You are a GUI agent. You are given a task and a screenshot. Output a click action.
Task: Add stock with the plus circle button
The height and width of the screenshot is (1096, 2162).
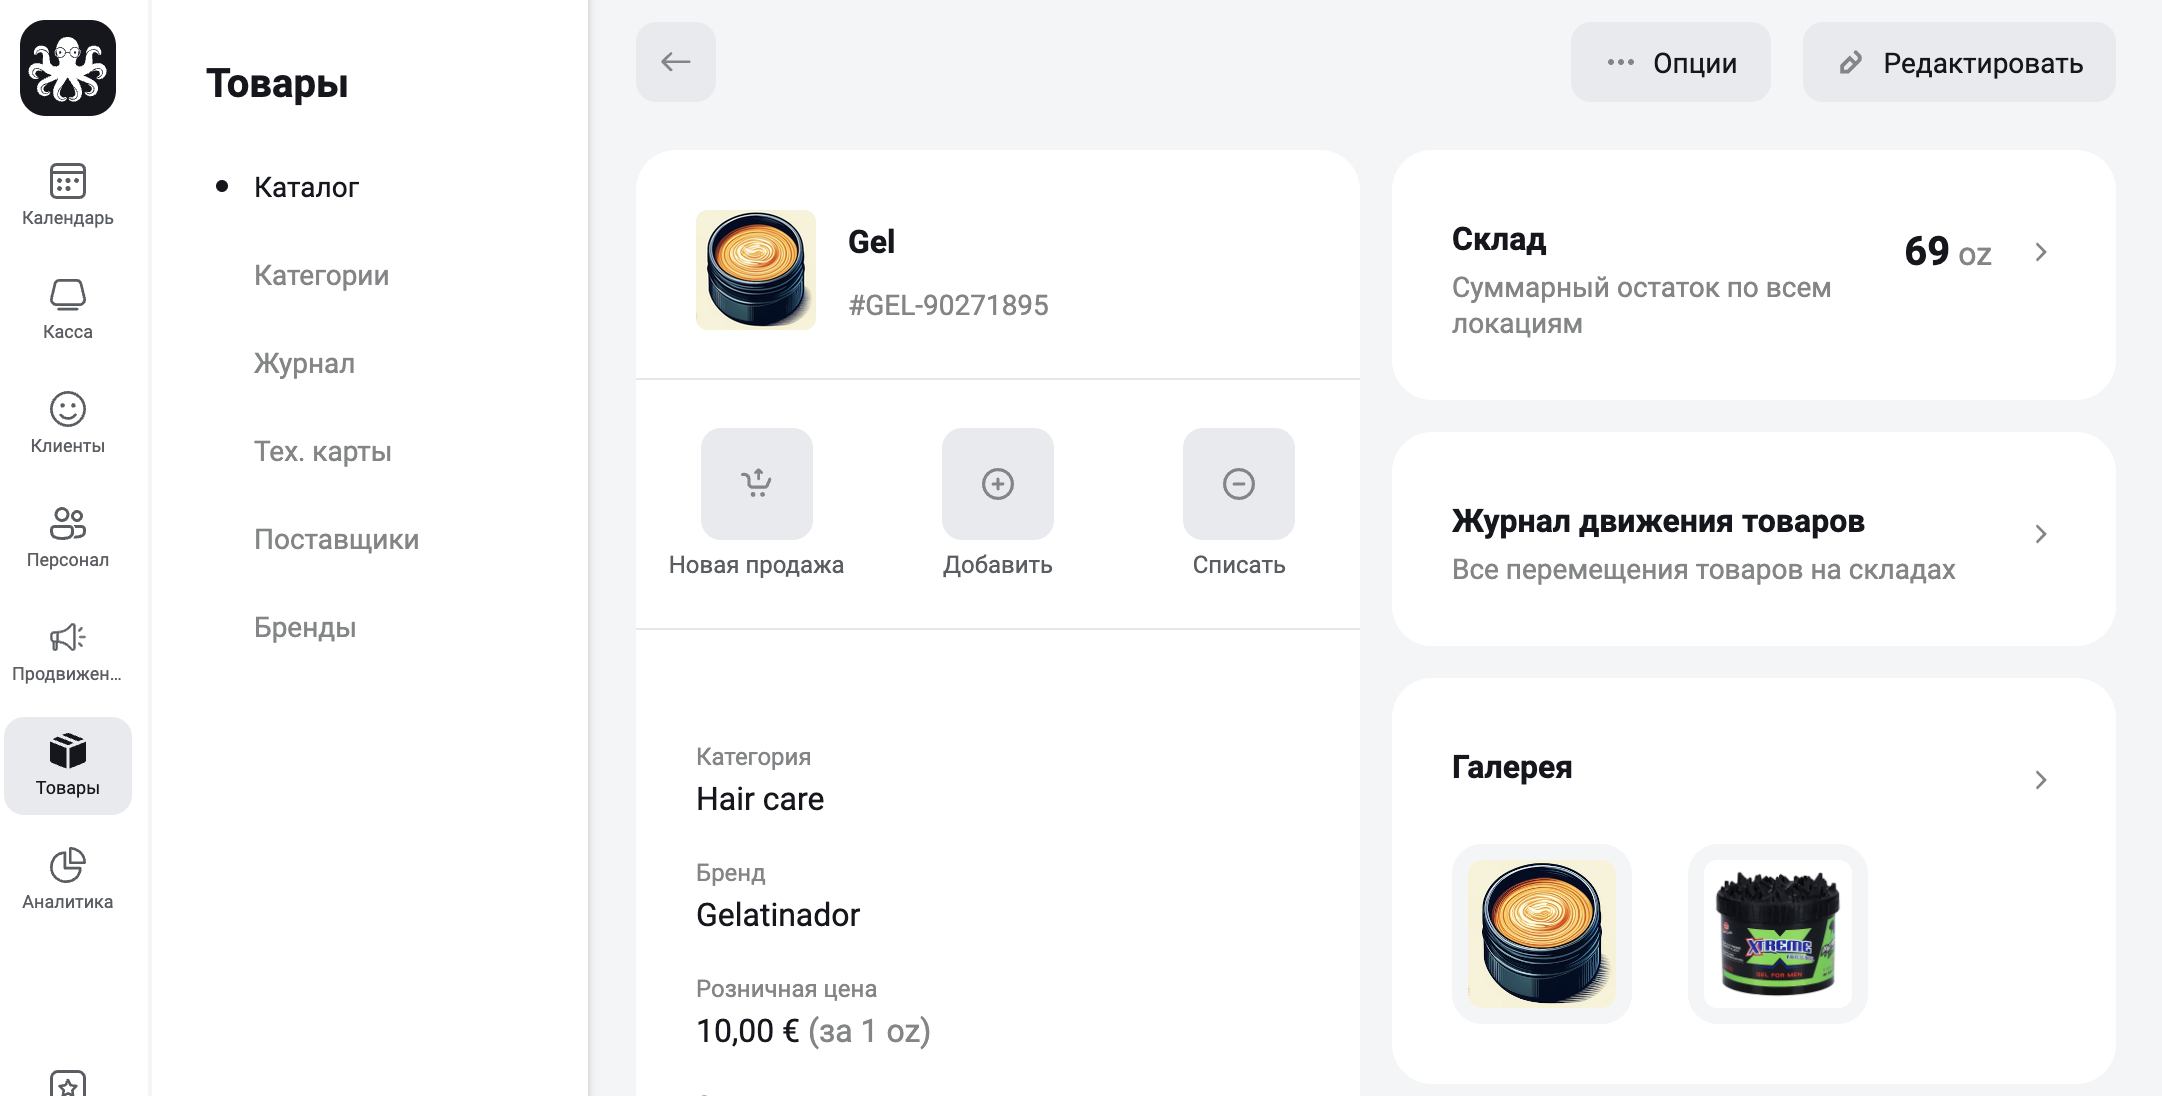point(998,484)
